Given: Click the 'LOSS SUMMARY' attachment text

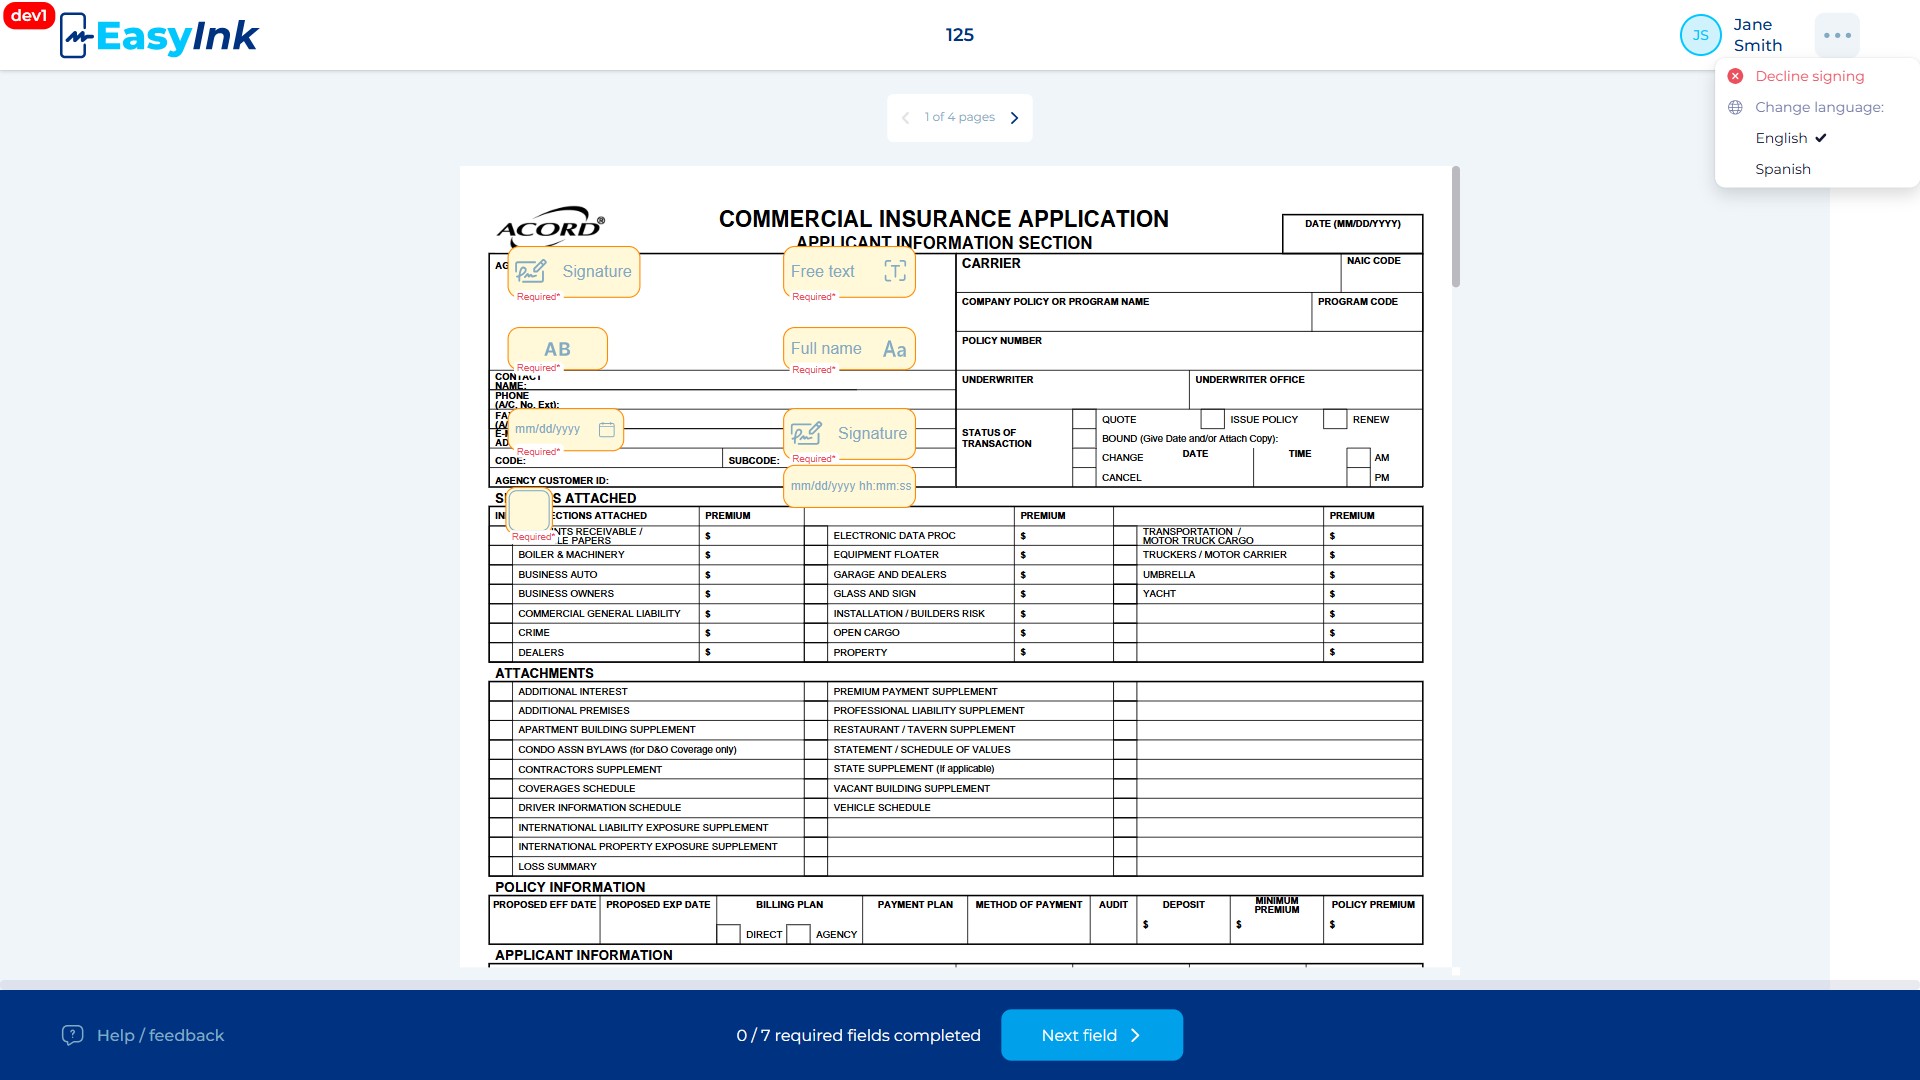Looking at the screenshot, I should click(x=557, y=867).
